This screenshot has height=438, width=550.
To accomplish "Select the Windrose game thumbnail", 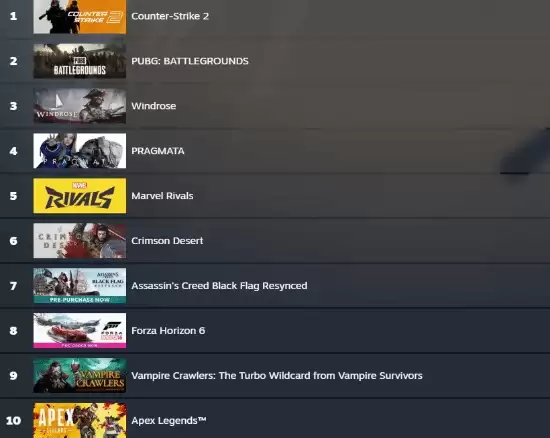I will [x=80, y=106].
